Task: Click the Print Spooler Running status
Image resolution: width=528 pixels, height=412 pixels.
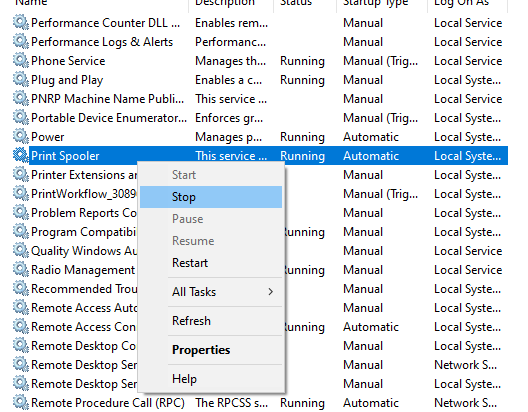Action: point(302,156)
